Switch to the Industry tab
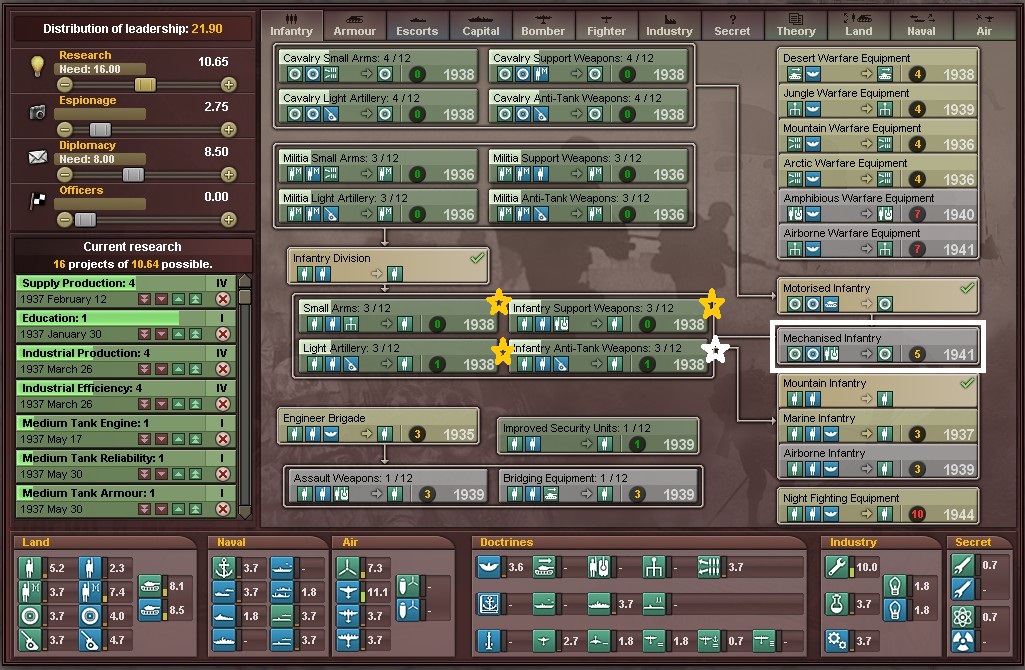Screen dimensions: 1025x670 pos(669,25)
